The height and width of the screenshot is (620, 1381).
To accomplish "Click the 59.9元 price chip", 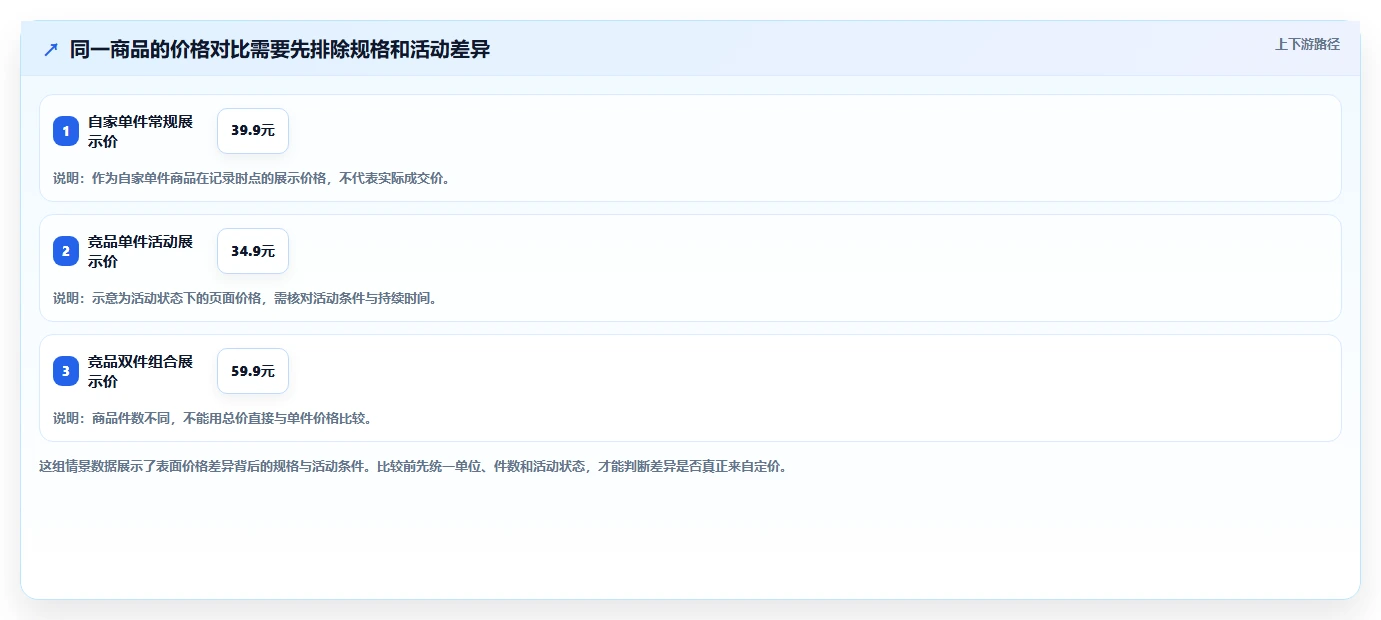I will pos(253,371).
